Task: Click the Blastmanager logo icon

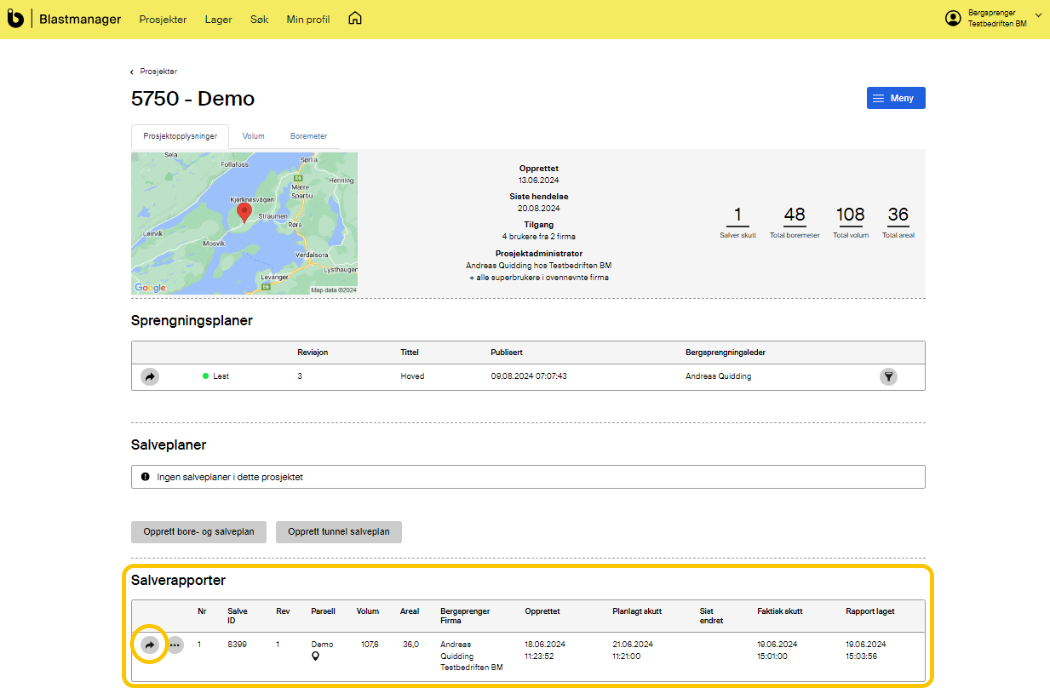Action: click(15, 18)
